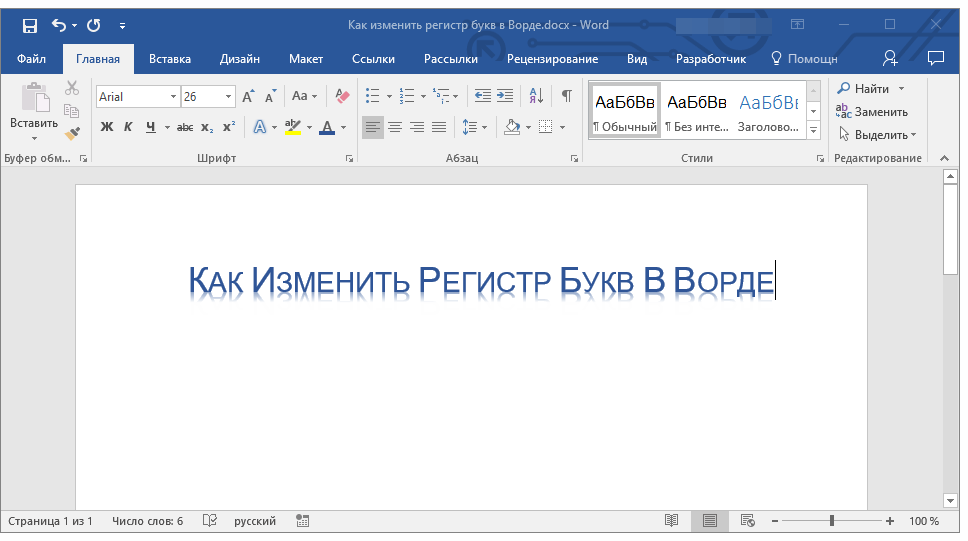Toggle italic (К) formatting
The width and height of the screenshot is (968, 541).
point(128,127)
